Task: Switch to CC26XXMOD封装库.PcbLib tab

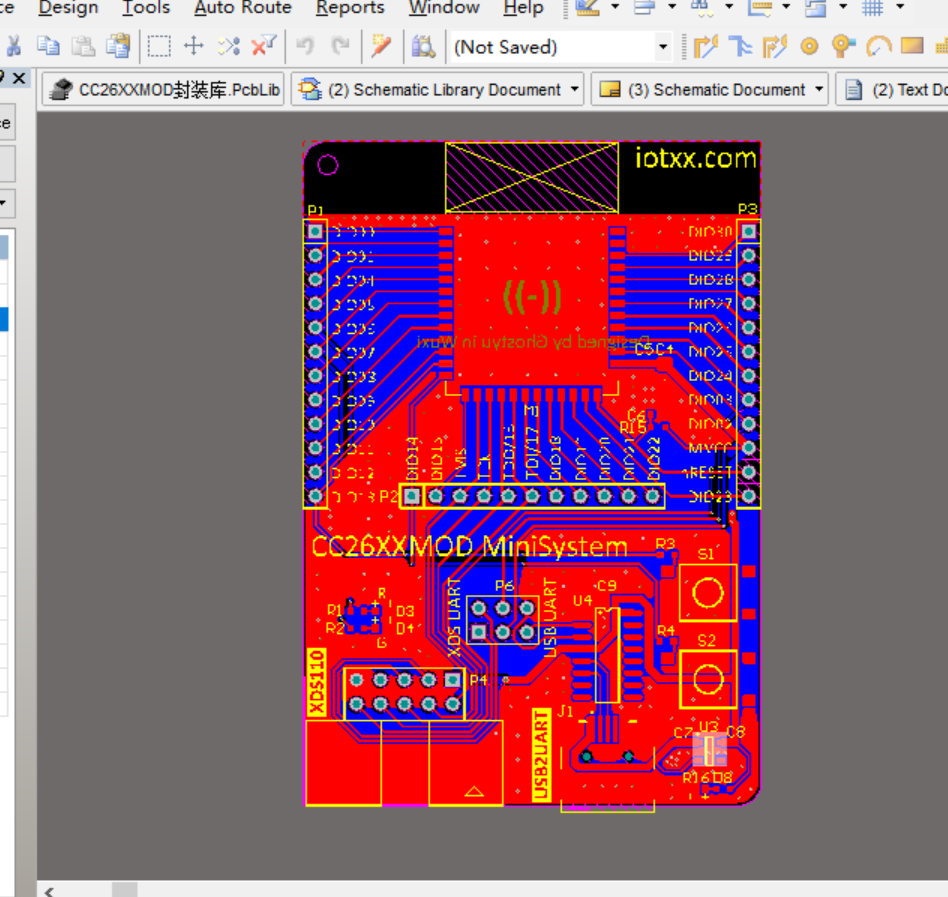Action: [x=163, y=89]
